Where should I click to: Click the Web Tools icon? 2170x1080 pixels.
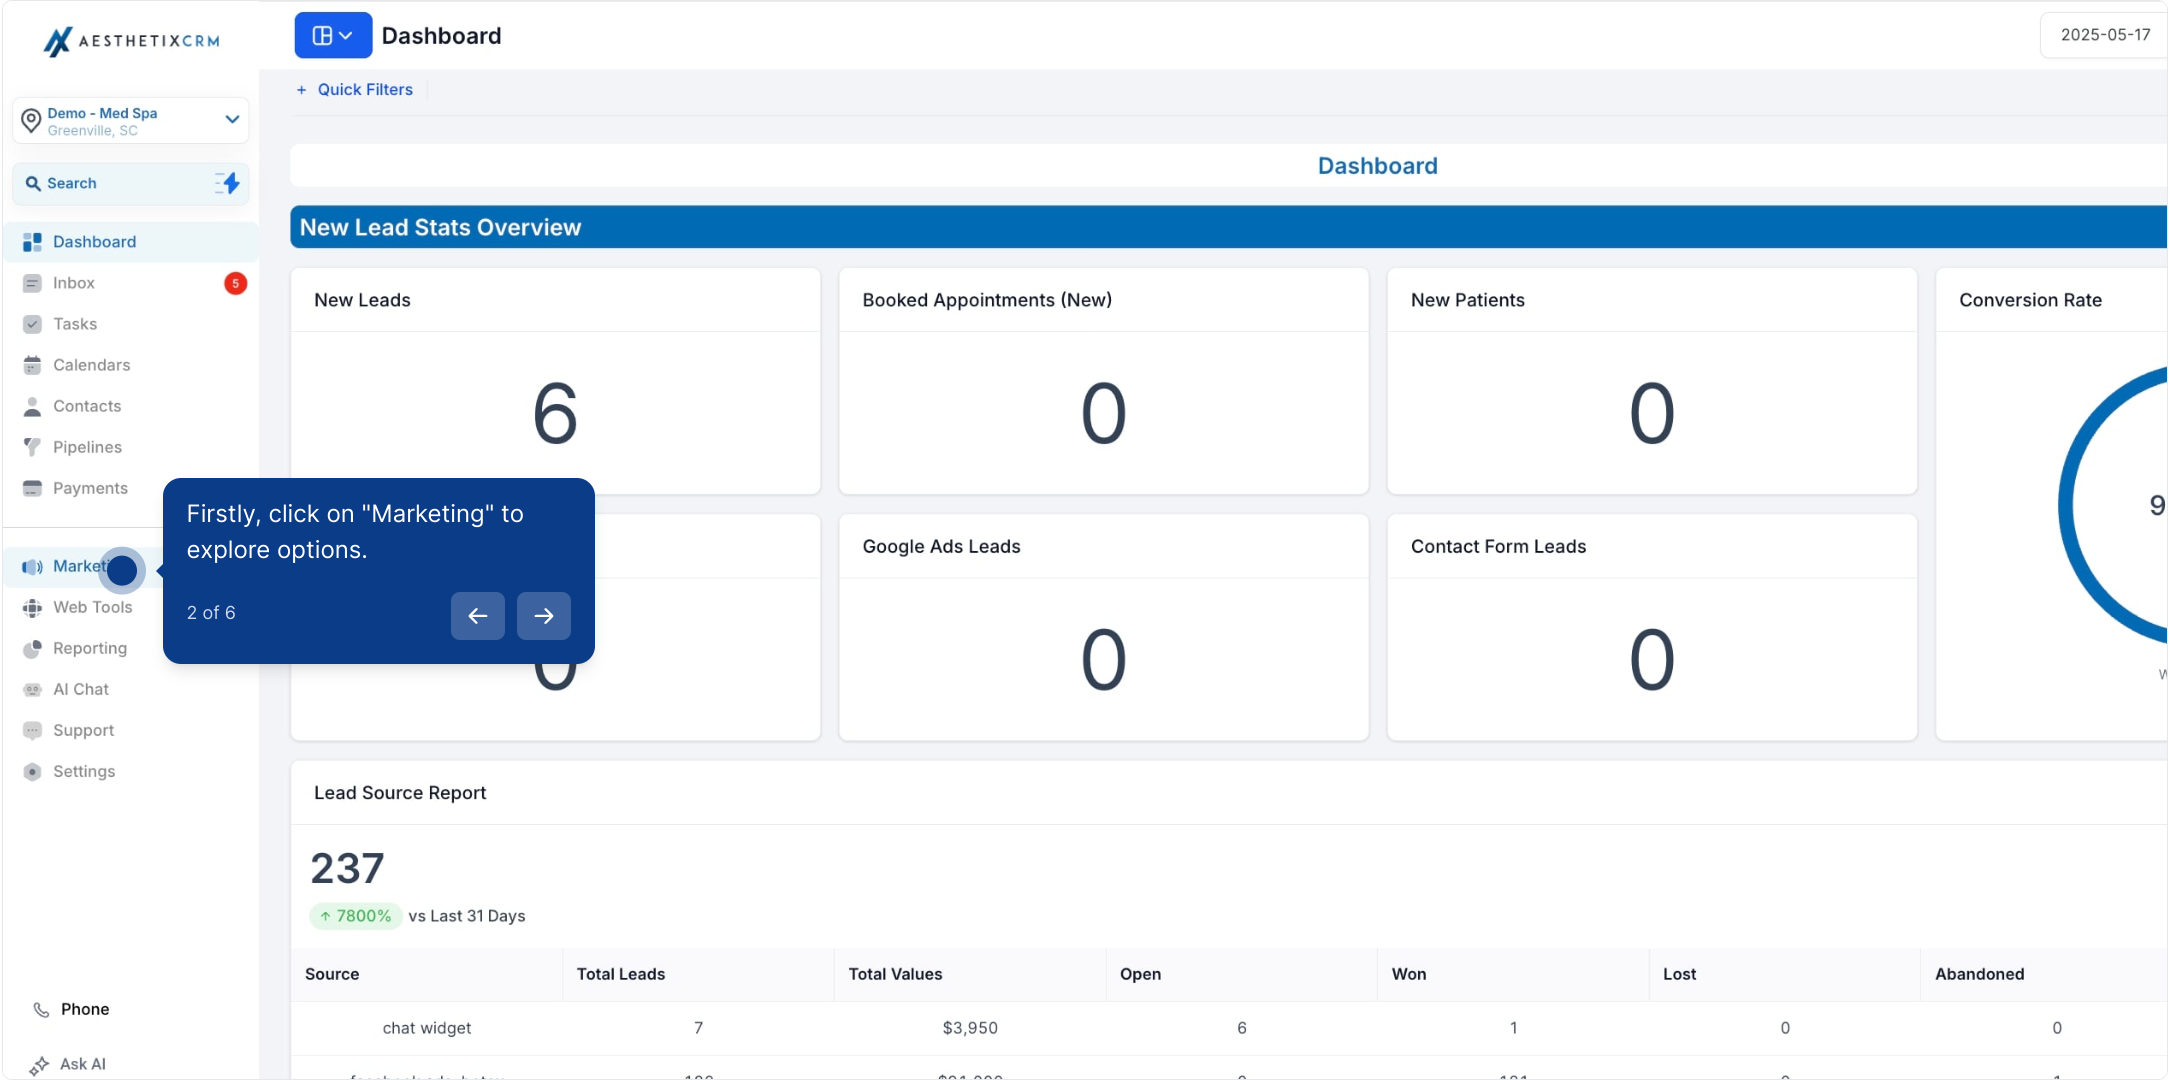pos(32,607)
